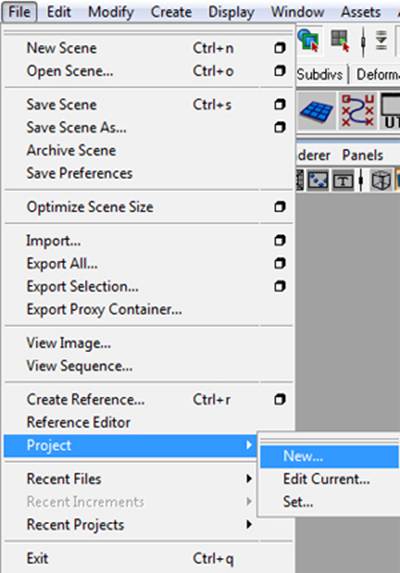The image size is (400, 573).
Task: Switch to the Subdivs shelf tab
Action: (319, 75)
